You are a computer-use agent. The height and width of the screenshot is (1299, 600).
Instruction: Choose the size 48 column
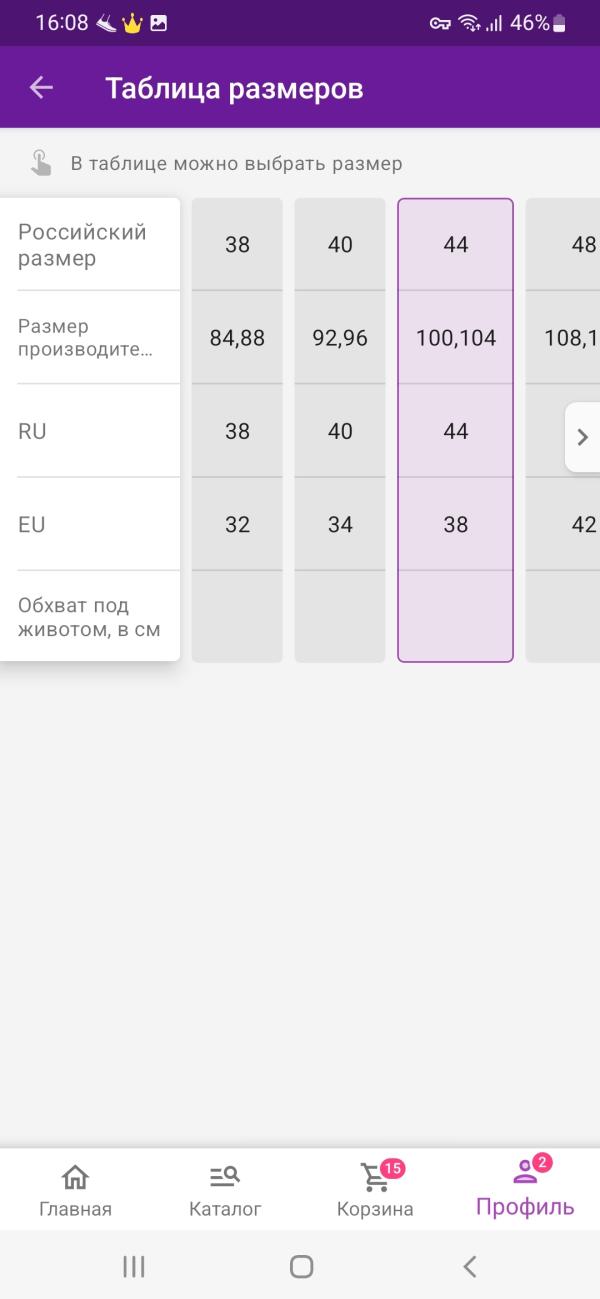click(x=563, y=430)
